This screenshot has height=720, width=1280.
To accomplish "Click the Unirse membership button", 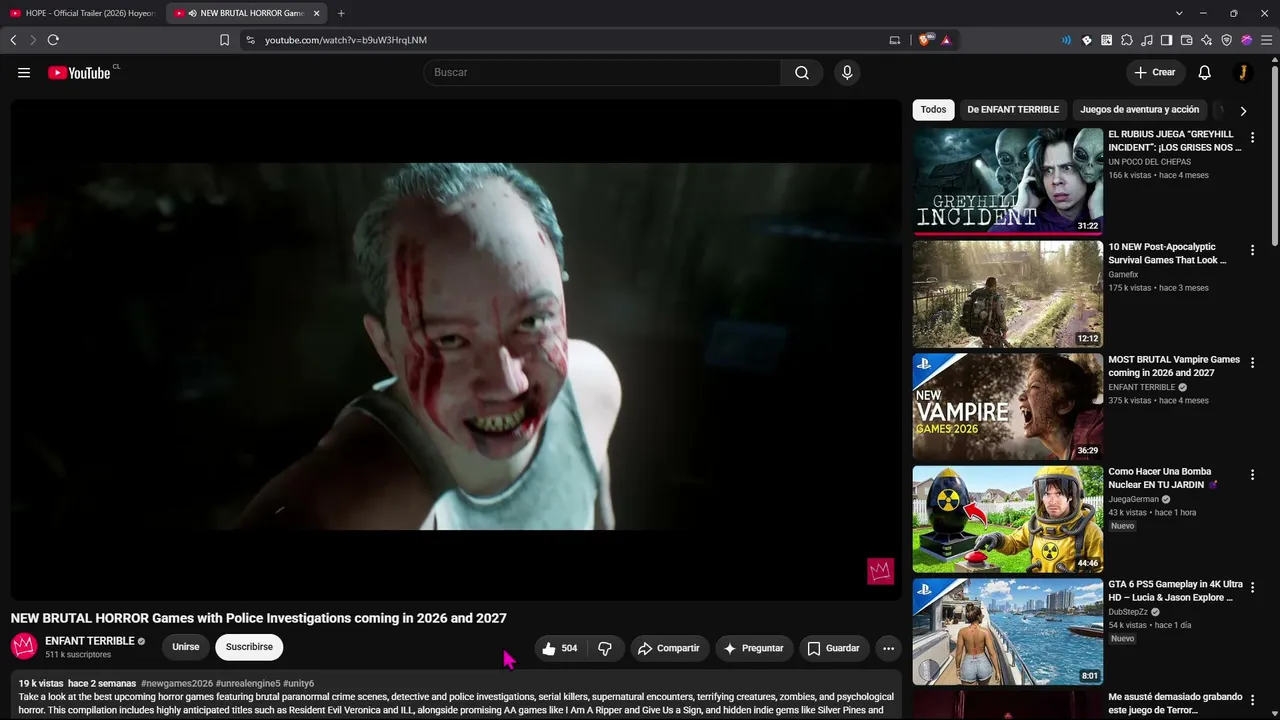I will pyautogui.click(x=186, y=647).
